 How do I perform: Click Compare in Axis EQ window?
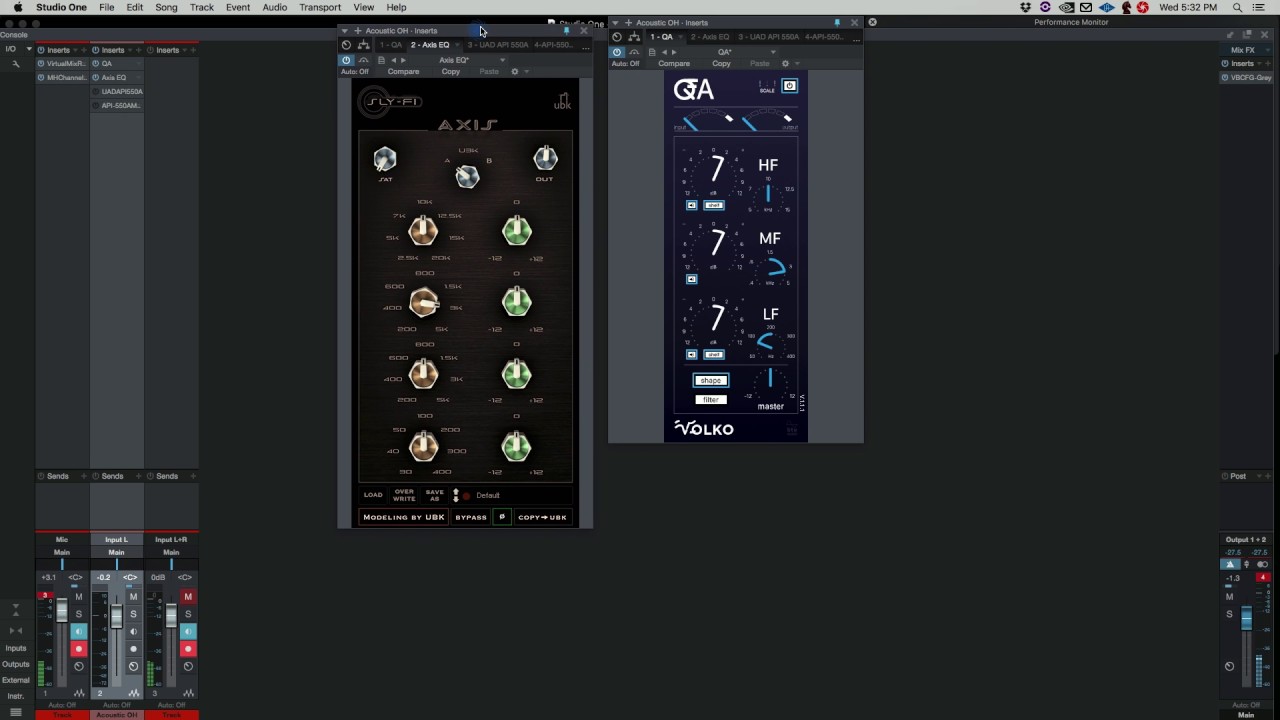(x=404, y=72)
